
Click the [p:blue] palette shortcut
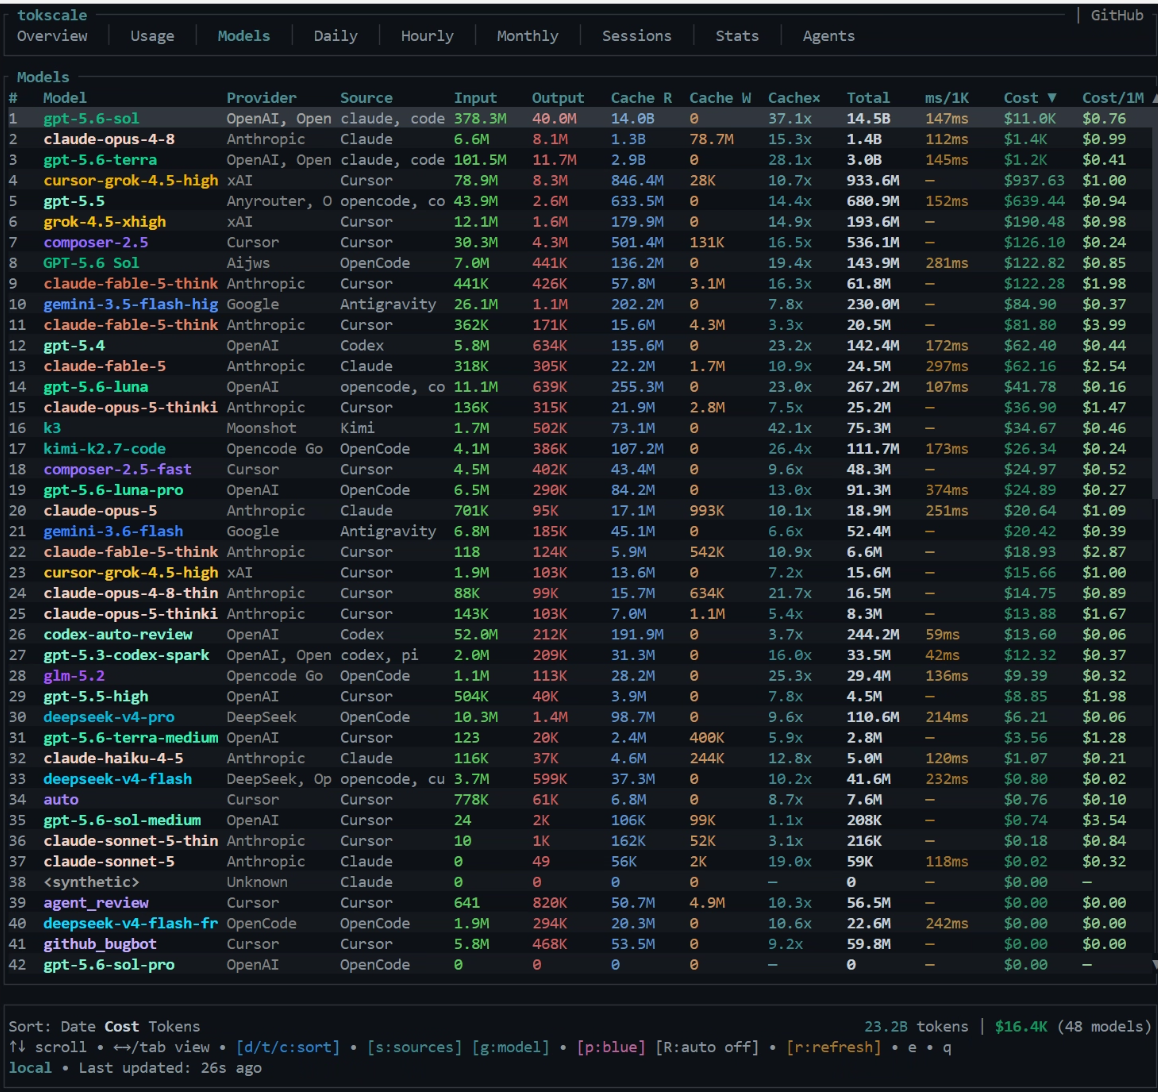(x=611, y=1047)
